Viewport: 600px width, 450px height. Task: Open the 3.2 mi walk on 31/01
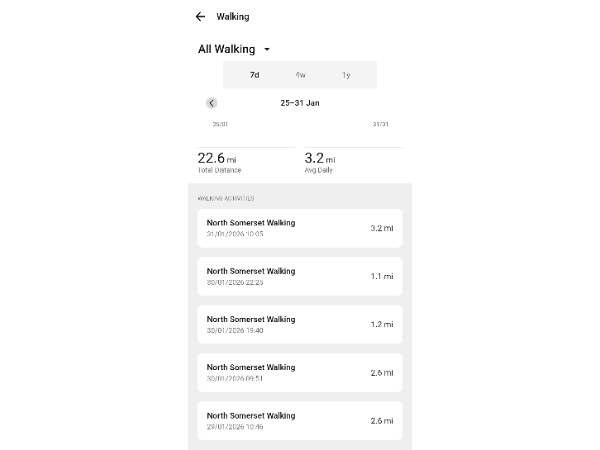coord(299,228)
